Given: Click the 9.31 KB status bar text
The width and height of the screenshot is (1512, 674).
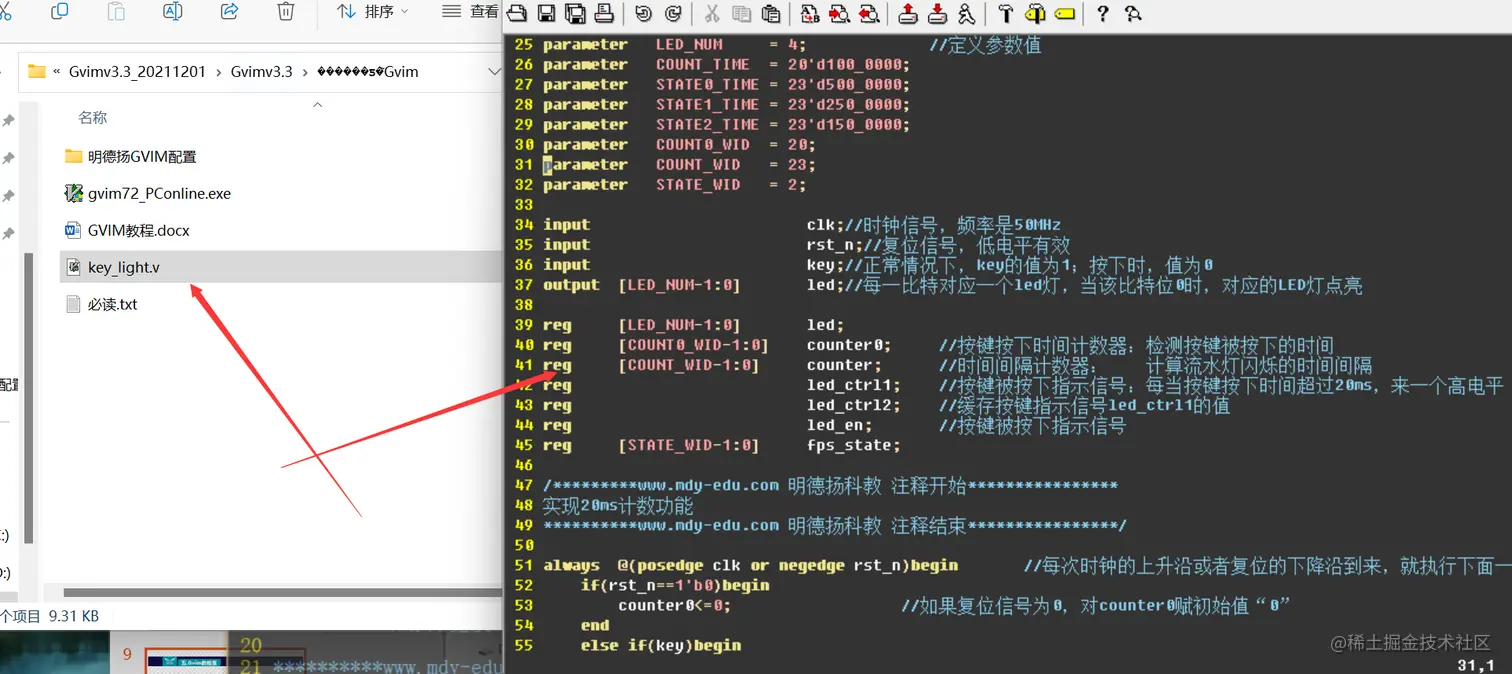Looking at the screenshot, I should (74, 617).
